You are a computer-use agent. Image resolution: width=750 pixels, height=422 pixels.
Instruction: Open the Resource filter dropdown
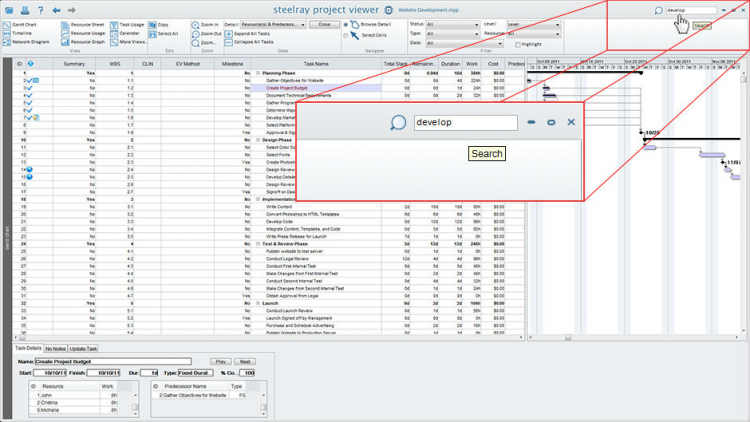pos(533,34)
